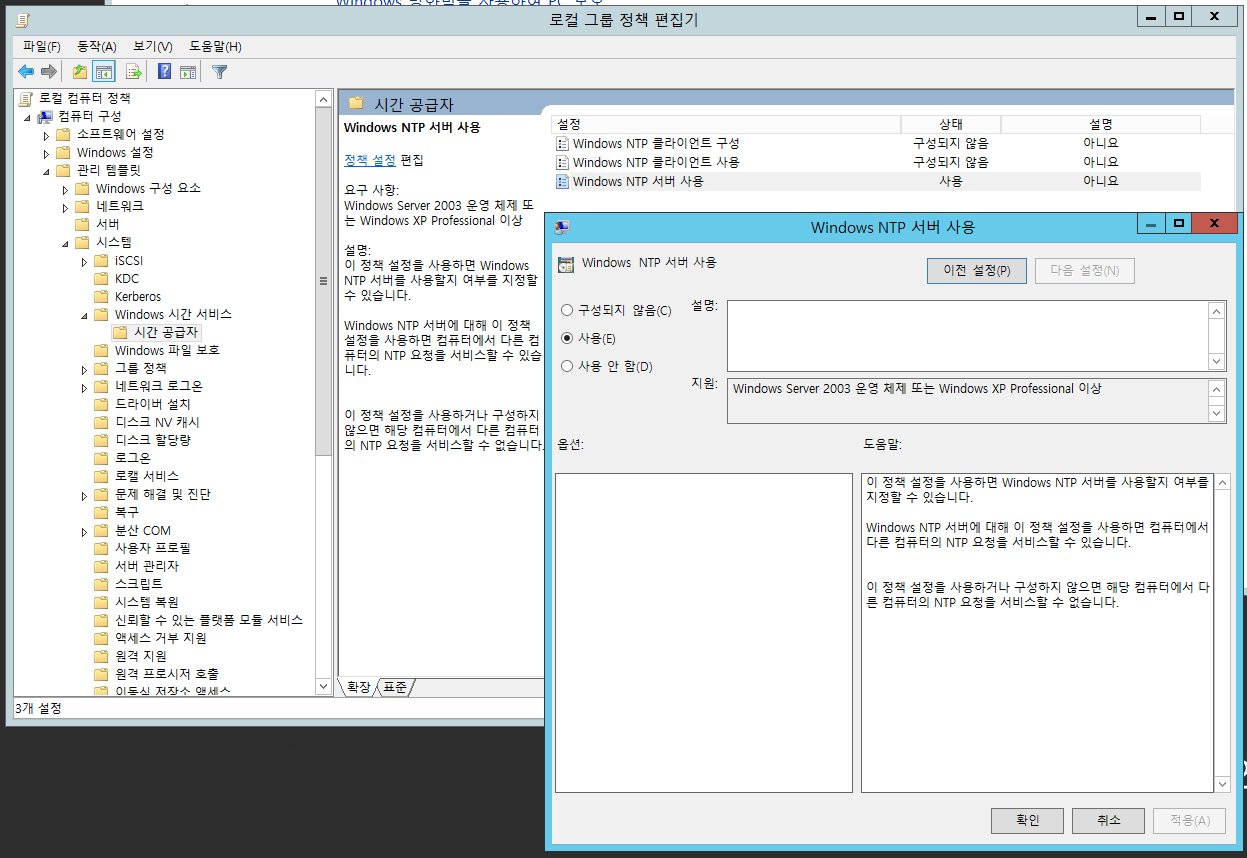Viewport: 1247px width, 858px height.
Task: Click the policy icon beside Windows NTP 클라이언트 구성
Action: (x=562, y=144)
